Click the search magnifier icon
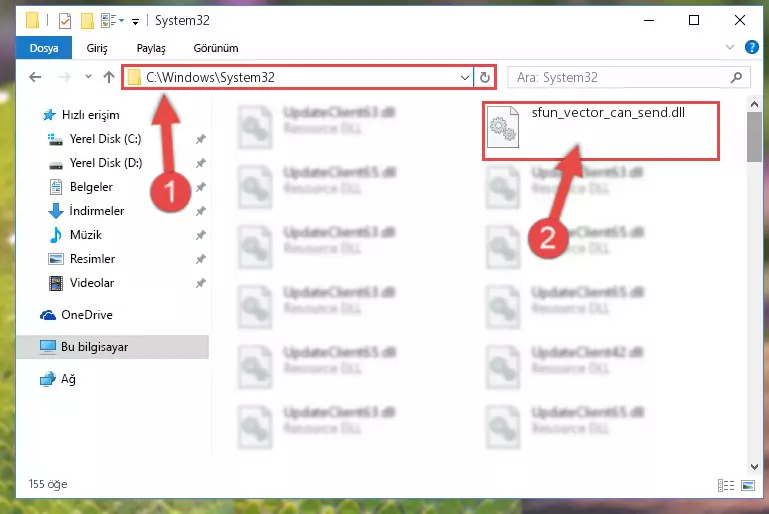769x514 pixels. pos(736,77)
